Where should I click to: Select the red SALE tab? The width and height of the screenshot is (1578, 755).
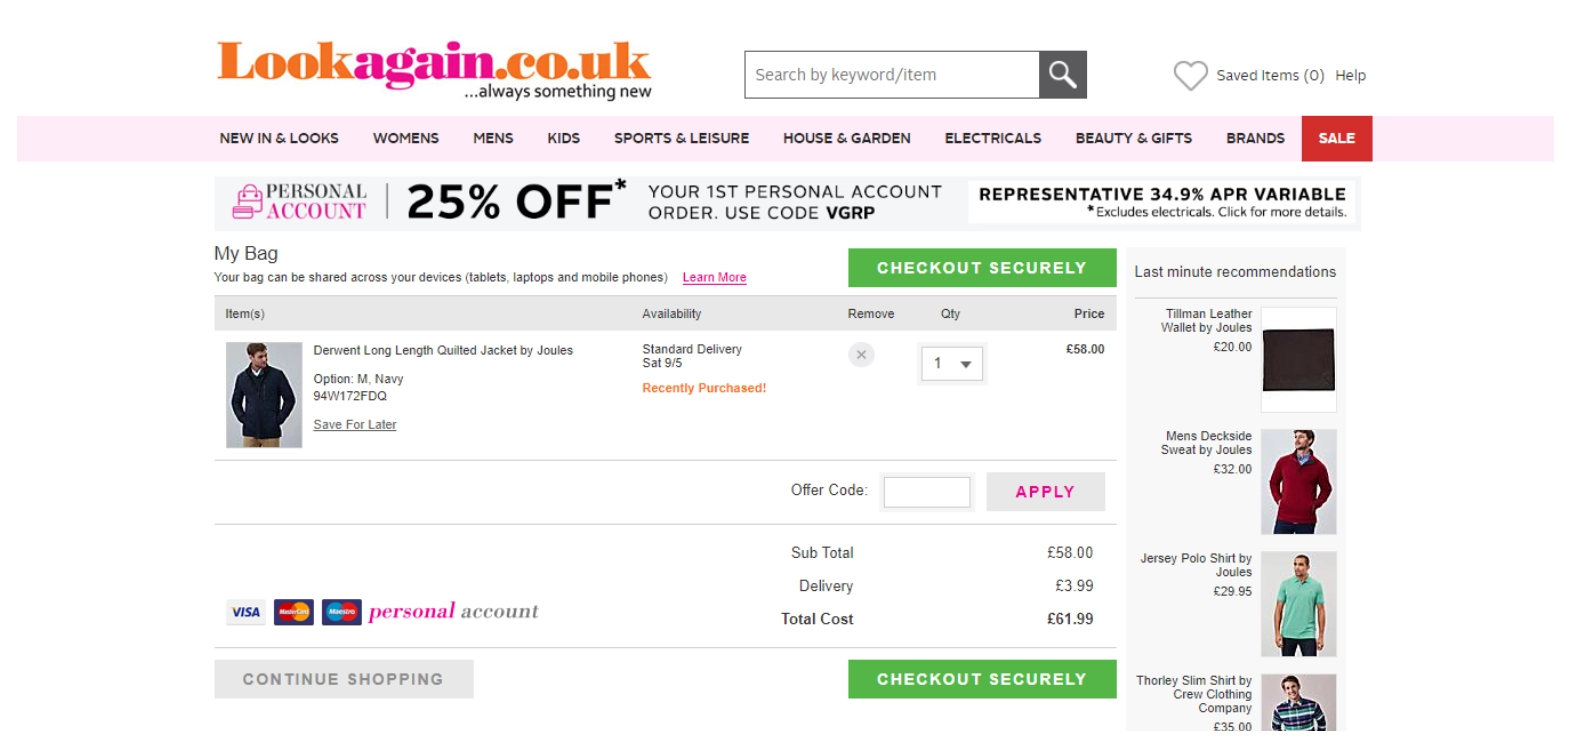pyautogui.click(x=1337, y=138)
